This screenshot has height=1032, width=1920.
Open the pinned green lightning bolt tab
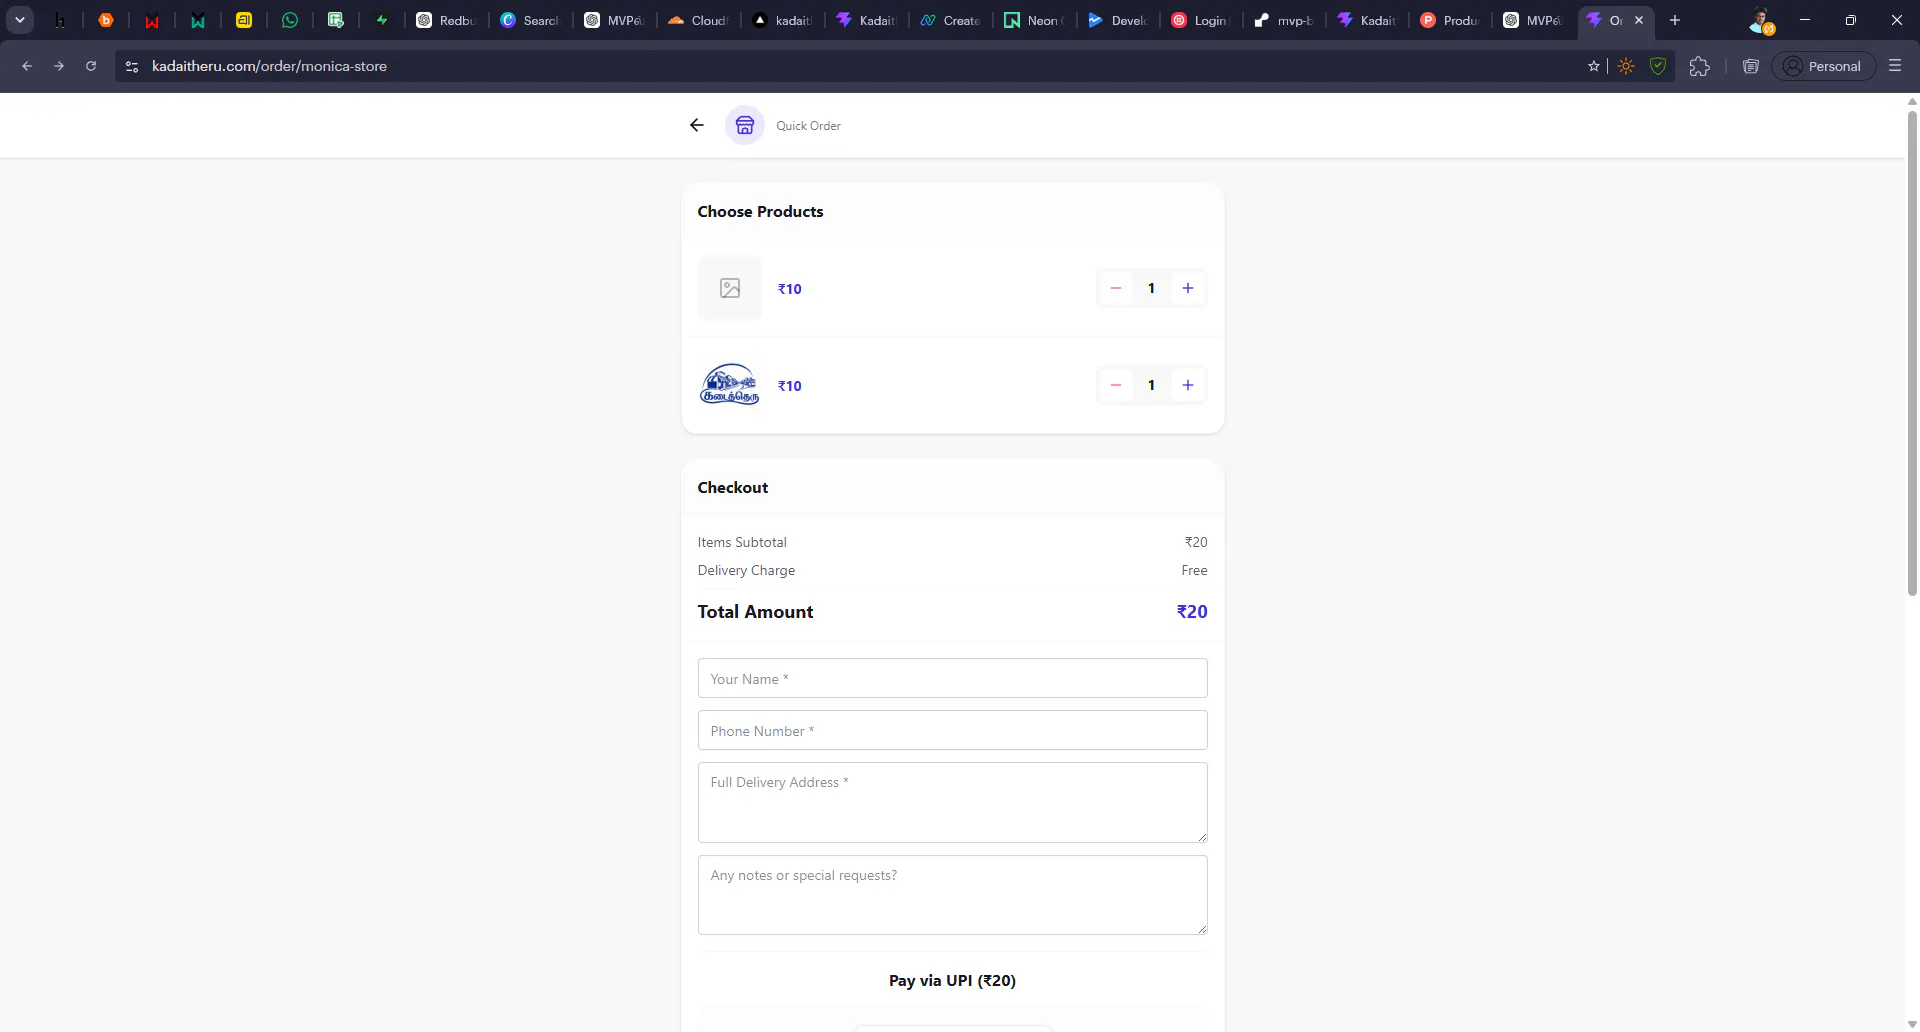point(382,20)
